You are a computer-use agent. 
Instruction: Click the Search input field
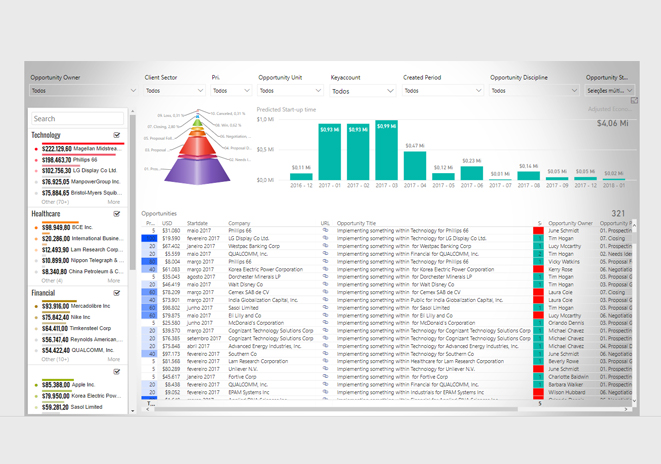[x=78, y=118]
